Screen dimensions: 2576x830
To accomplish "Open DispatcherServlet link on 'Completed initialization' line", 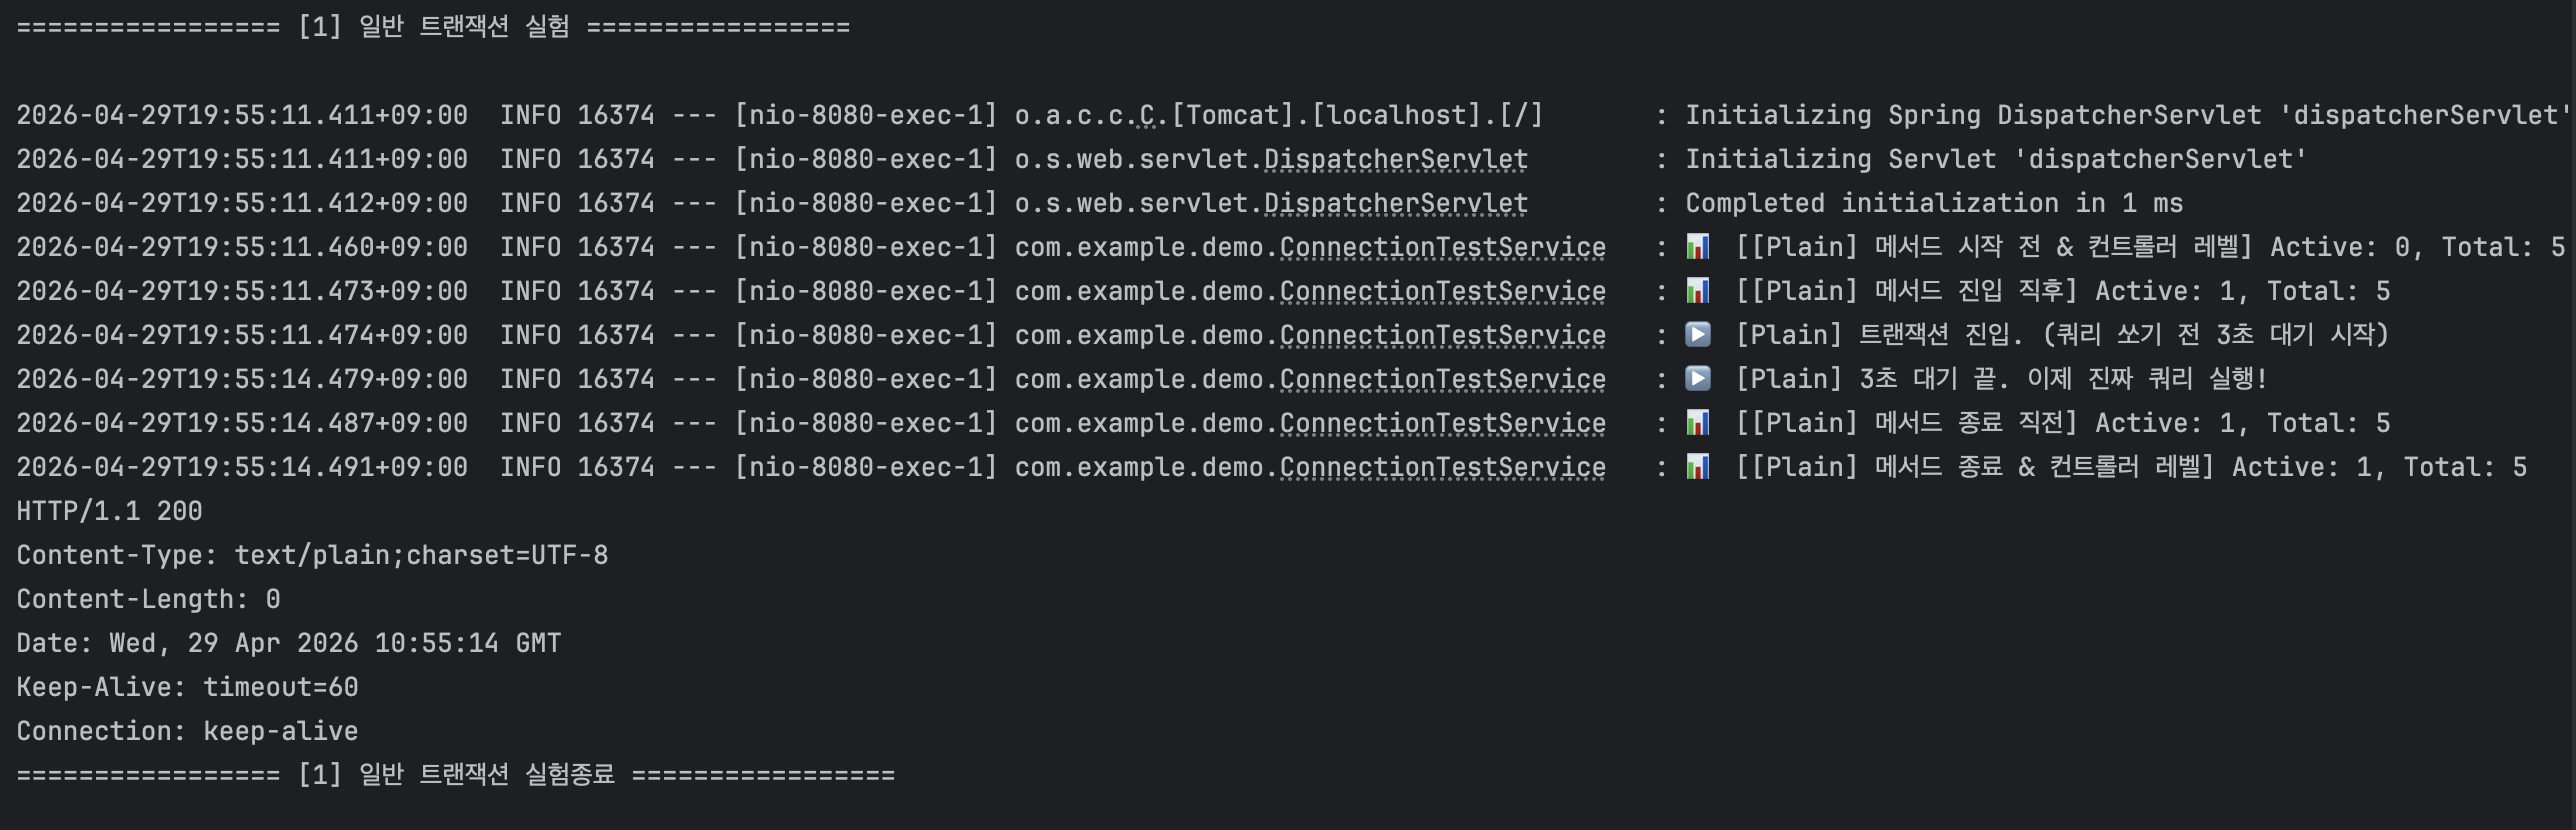I will [x=1395, y=204].
